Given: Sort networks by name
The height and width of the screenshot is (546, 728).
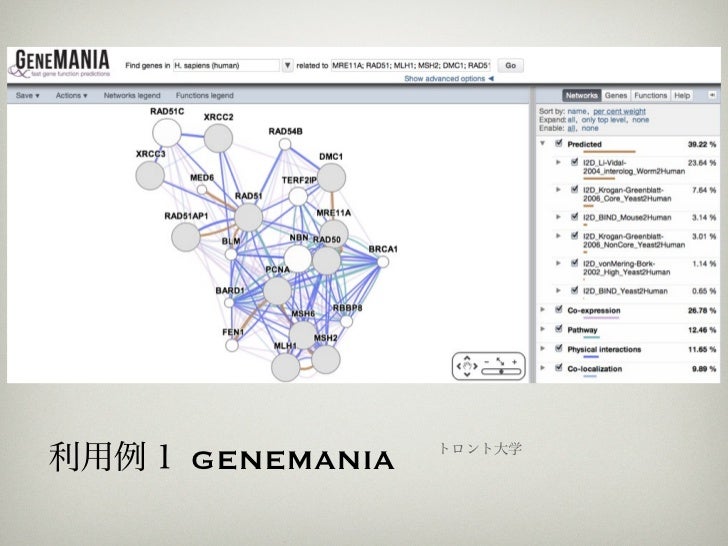Looking at the screenshot, I should (577, 111).
